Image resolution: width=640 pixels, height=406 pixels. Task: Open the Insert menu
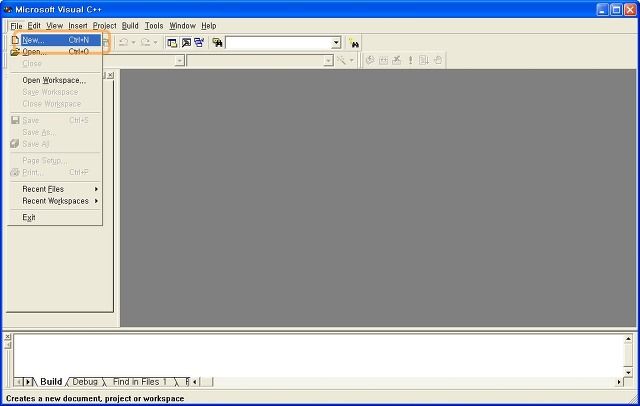click(78, 26)
